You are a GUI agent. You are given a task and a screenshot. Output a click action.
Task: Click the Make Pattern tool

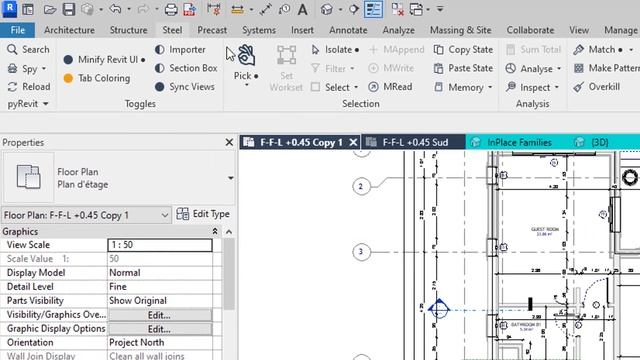(607, 68)
